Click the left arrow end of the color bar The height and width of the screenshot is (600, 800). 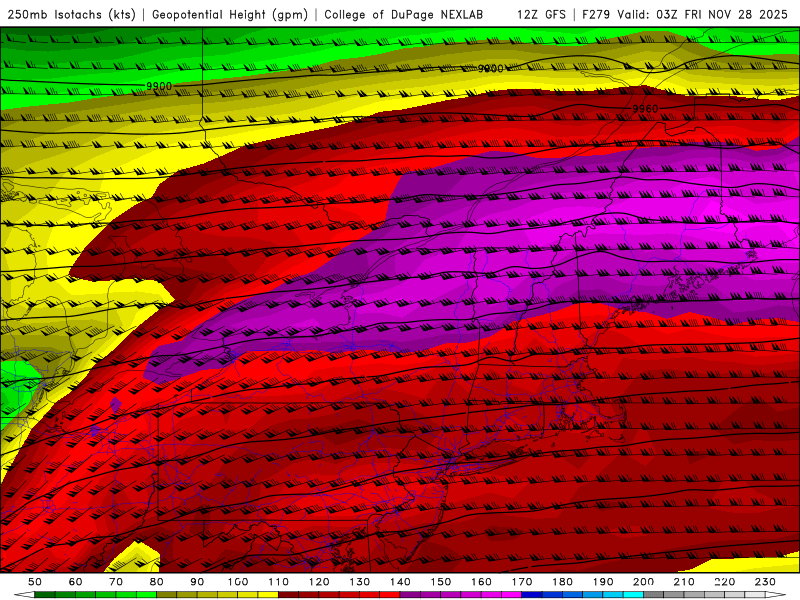pyautogui.click(x=24, y=595)
